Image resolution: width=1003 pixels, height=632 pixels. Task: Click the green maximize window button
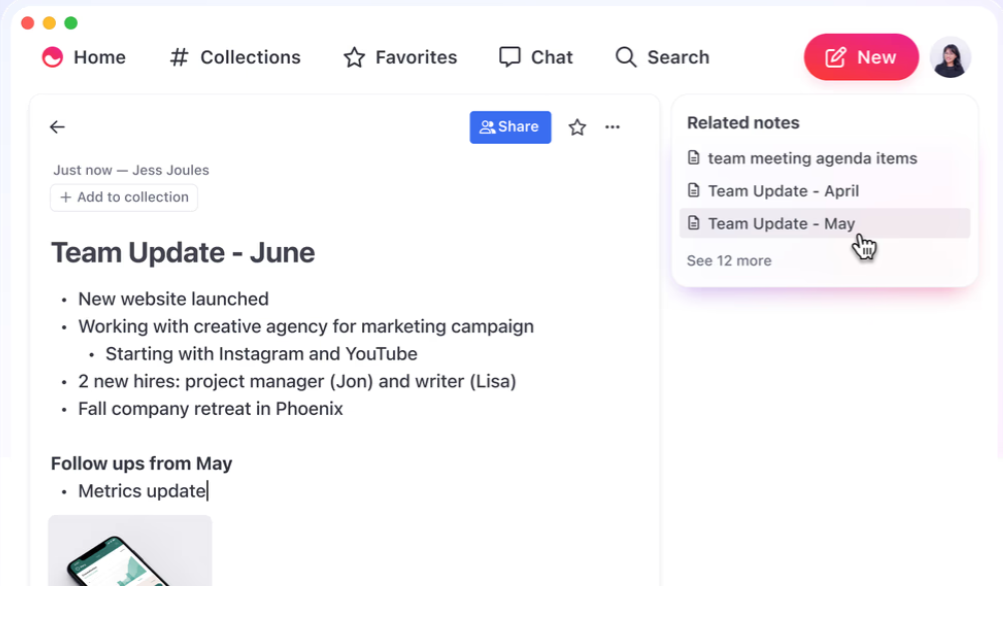click(x=71, y=23)
